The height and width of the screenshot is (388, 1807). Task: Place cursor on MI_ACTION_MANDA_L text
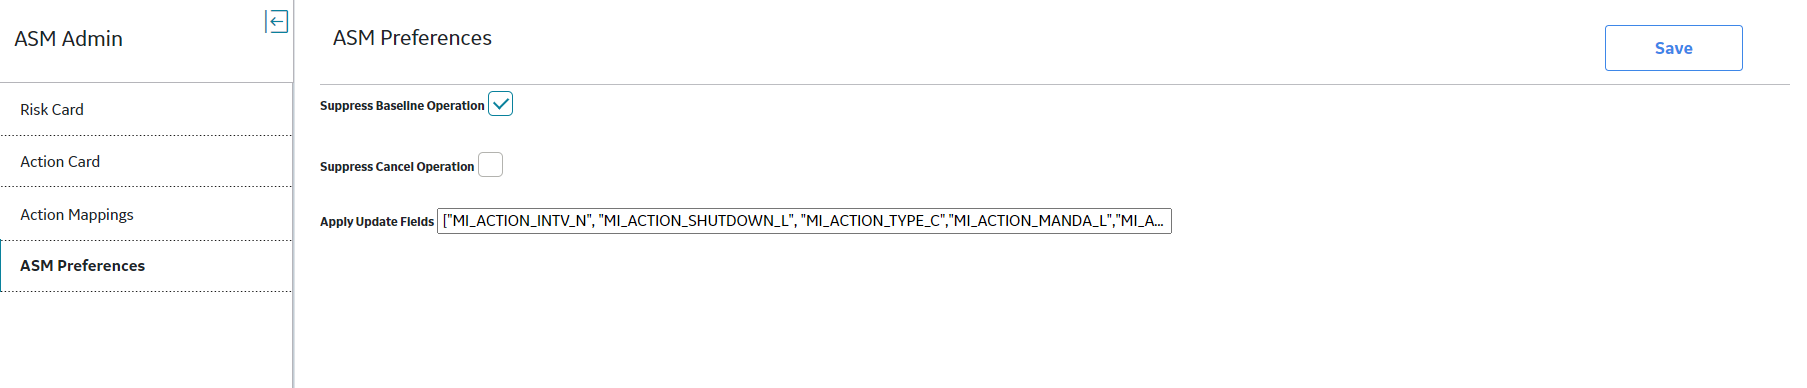[1031, 221]
